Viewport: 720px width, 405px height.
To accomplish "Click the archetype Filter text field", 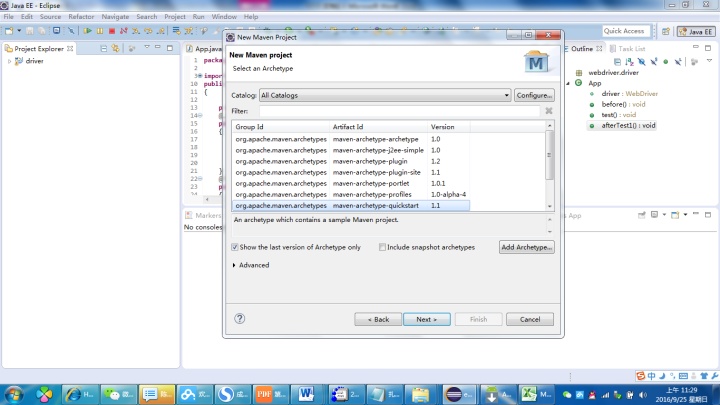I will coord(399,111).
